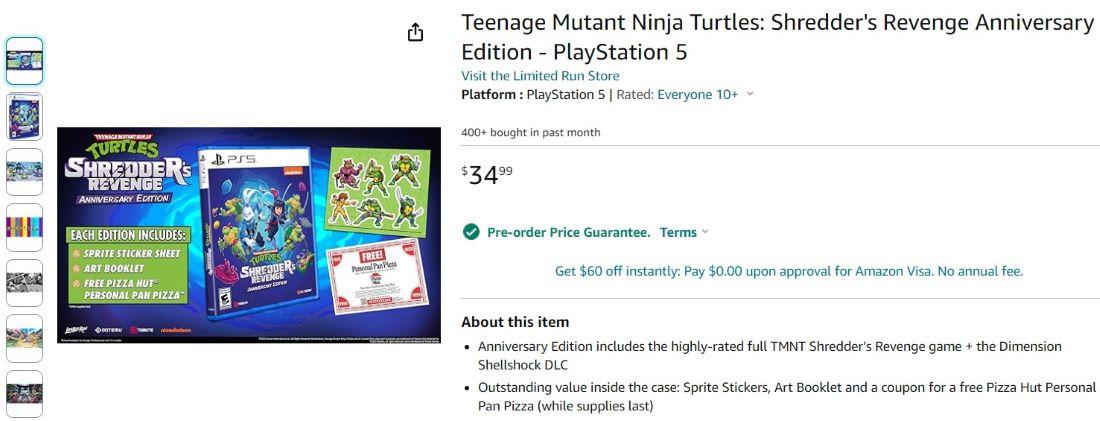The height and width of the screenshot is (421, 1100).
Task: Click the 400+ bought in past month text
Action: [x=531, y=133]
